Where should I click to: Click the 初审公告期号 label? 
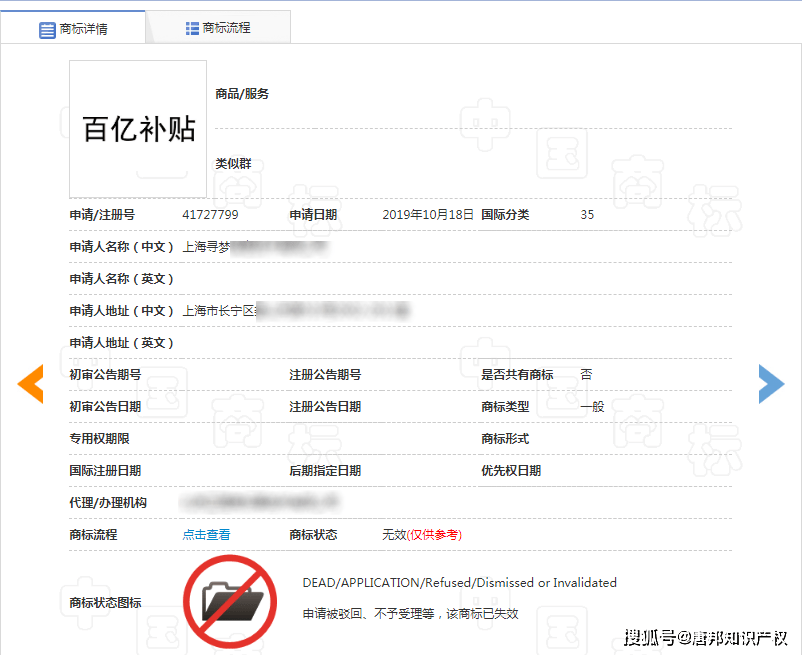(x=105, y=375)
